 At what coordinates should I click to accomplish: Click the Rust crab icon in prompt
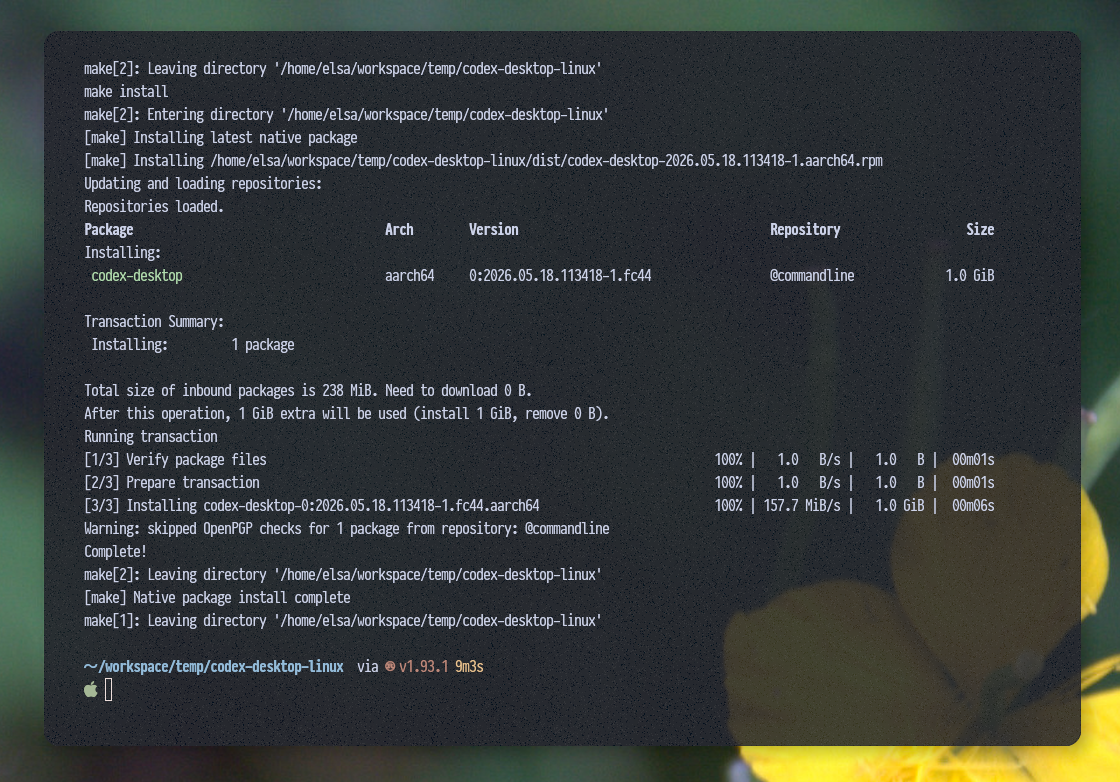390,666
